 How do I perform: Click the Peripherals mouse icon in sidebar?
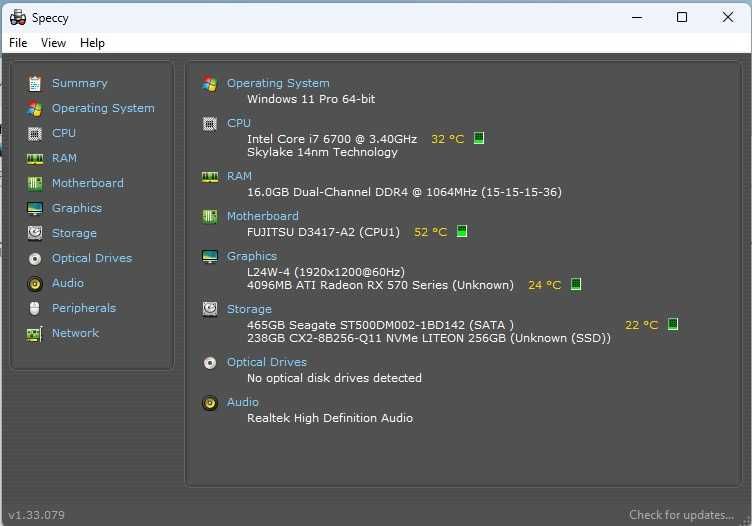pyautogui.click(x=35, y=308)
